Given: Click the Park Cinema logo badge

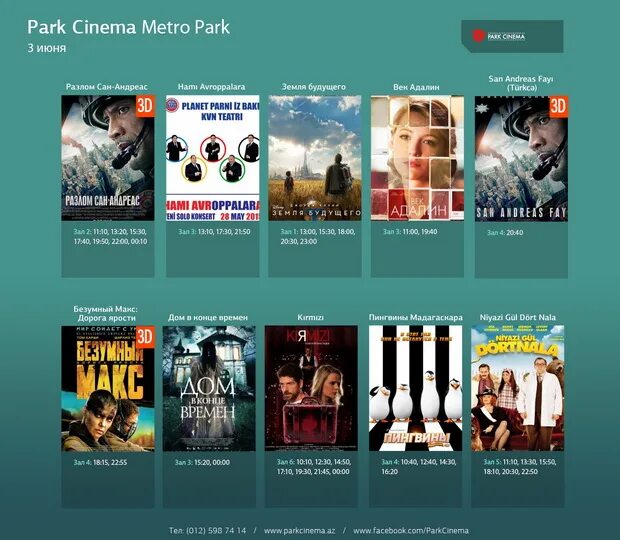Looking at the screenshot, I should 512,36.
